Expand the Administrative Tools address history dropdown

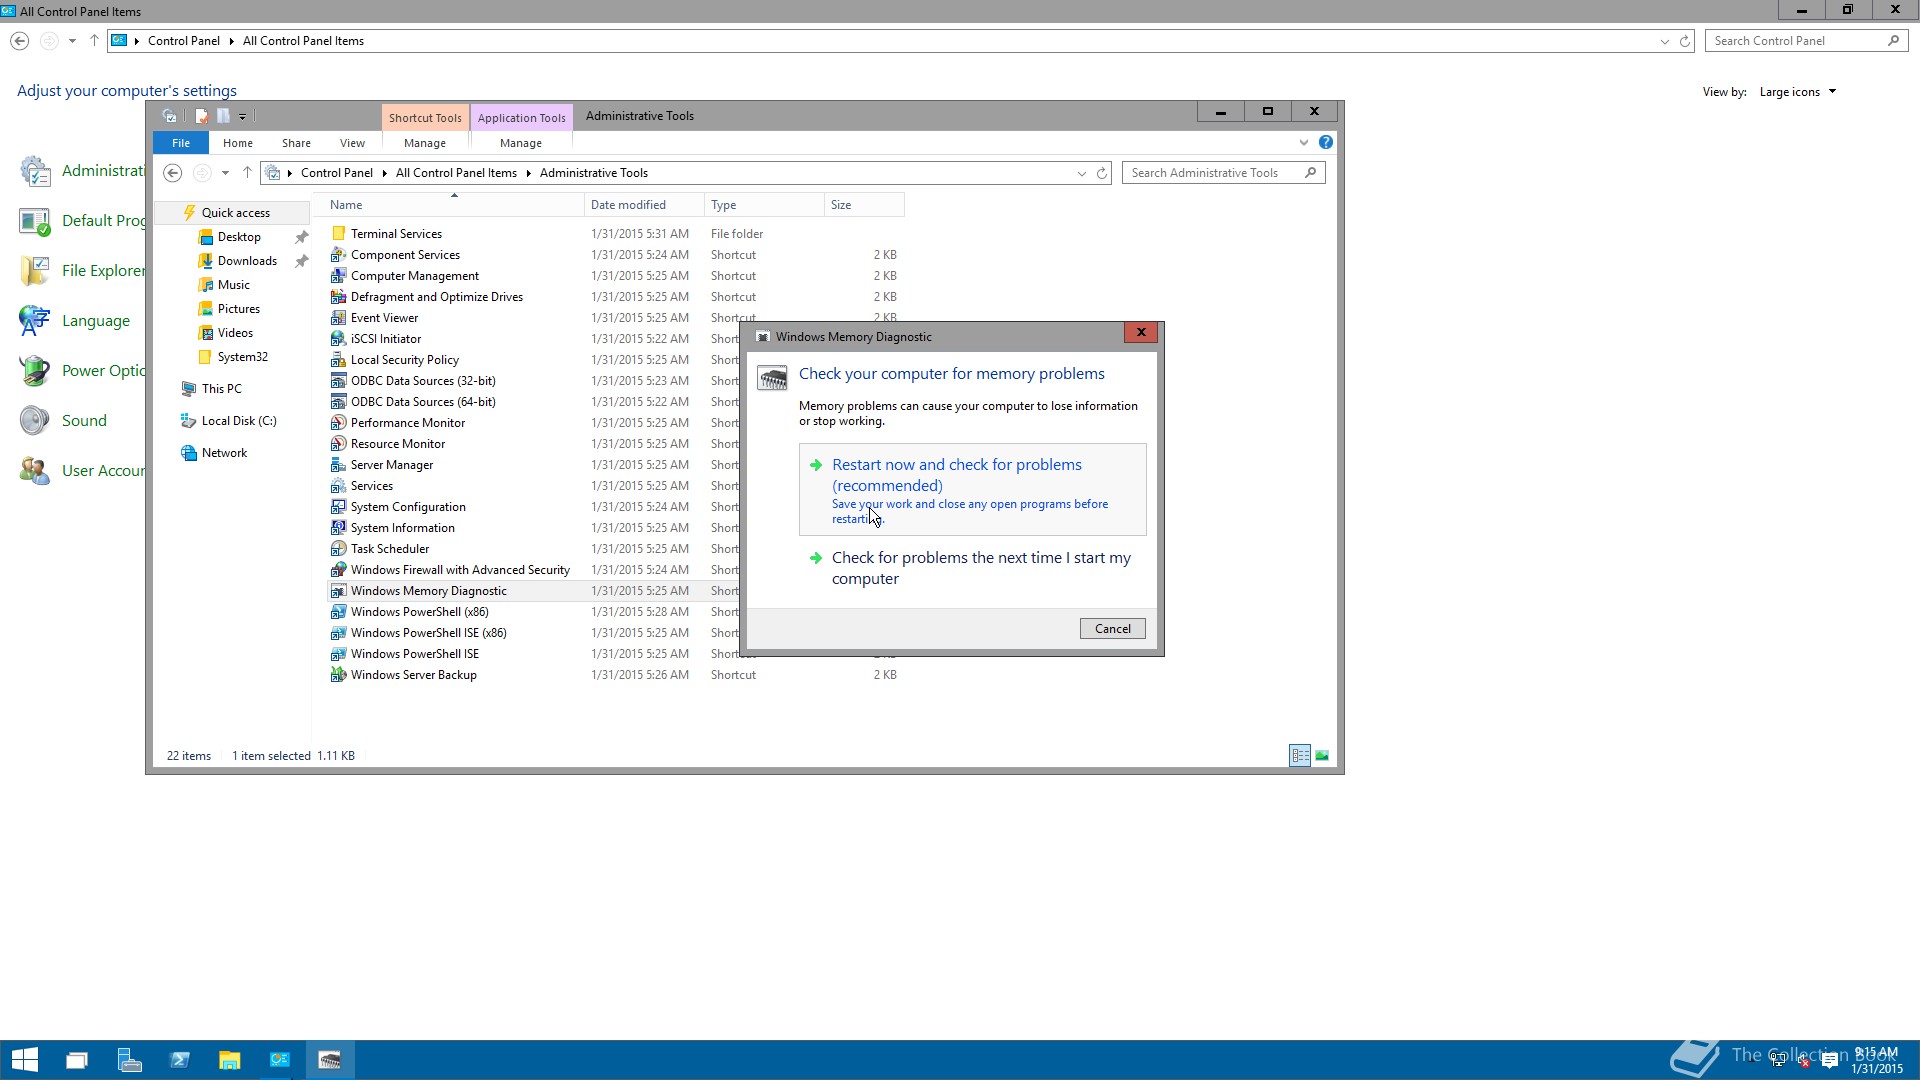1081,174
